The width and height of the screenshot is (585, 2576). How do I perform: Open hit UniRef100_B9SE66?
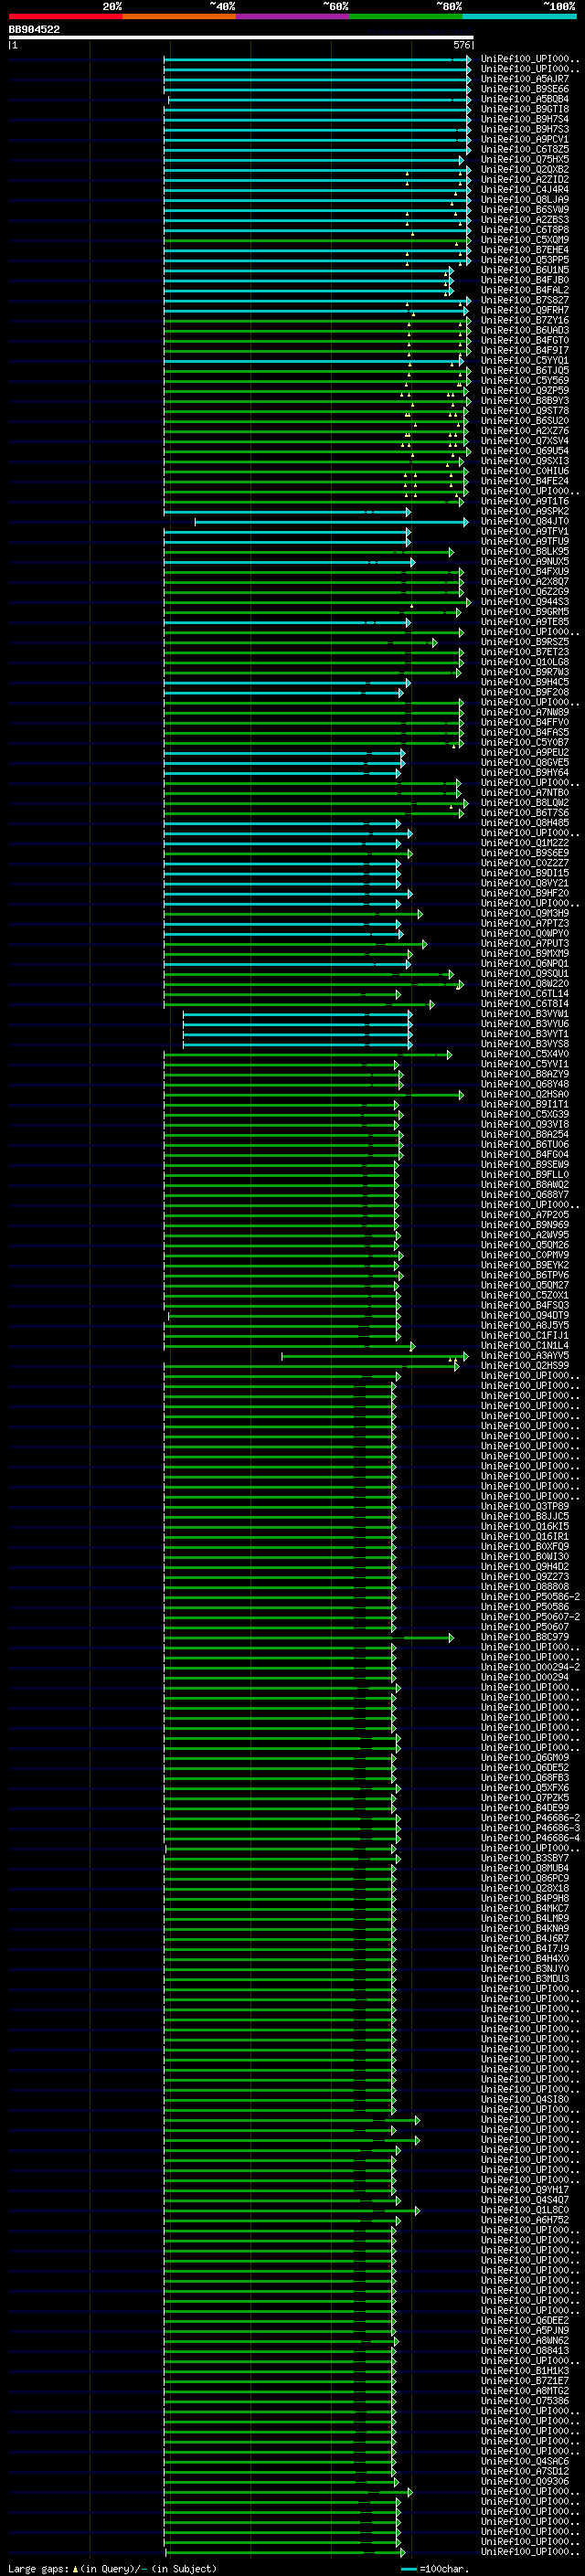coord(525,89)
